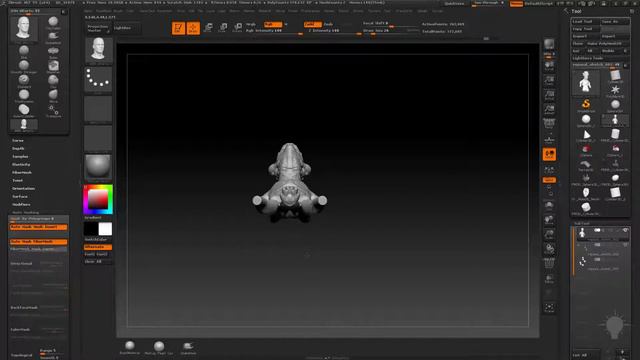Toggle the Zsub sculpt mode button

pos(328,24)
